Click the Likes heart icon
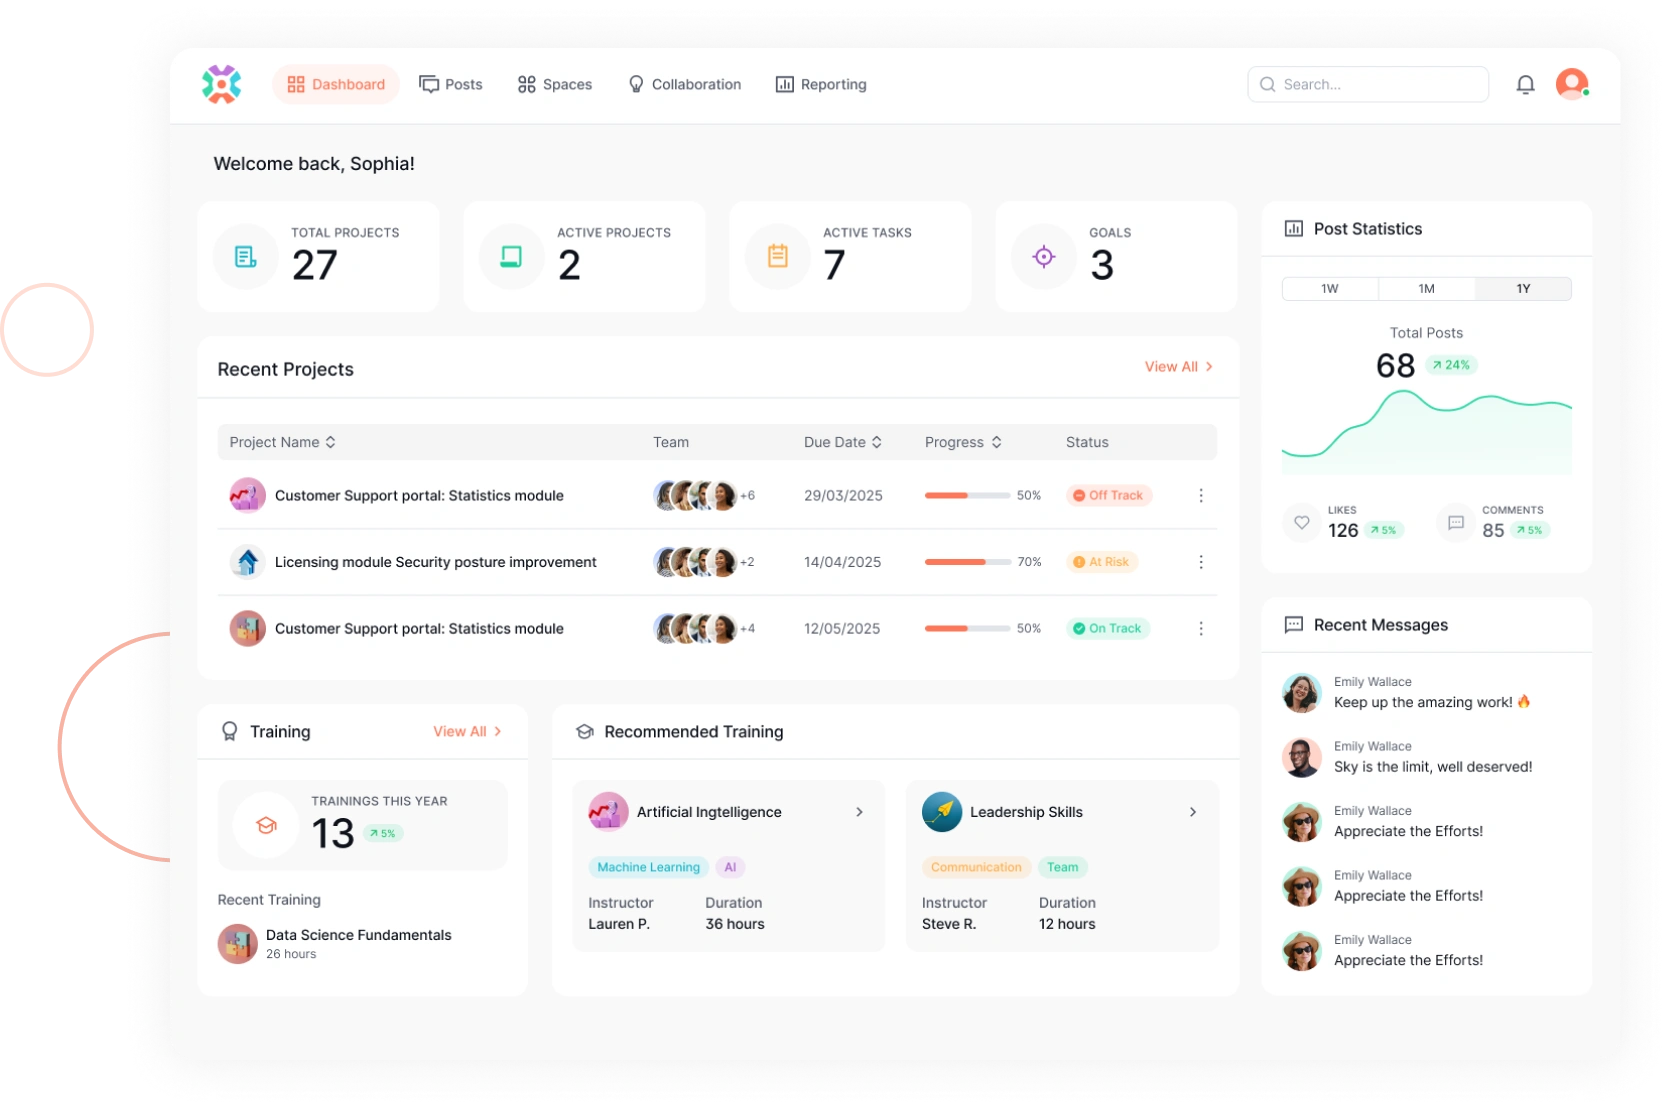The image size is (1669, 1108). coord(1301,522)
